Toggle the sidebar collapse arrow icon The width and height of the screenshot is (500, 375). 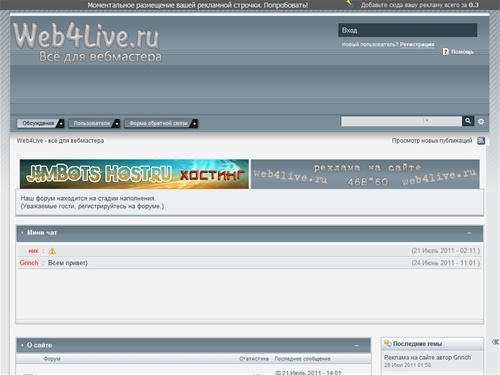click(x=495, y=342)
